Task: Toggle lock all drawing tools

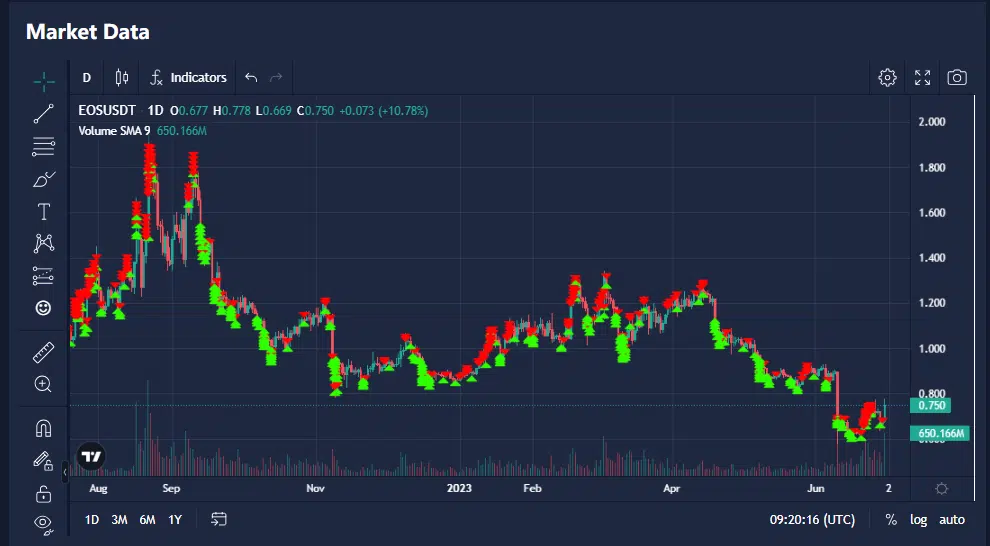Action: click(x=43, y=493)
